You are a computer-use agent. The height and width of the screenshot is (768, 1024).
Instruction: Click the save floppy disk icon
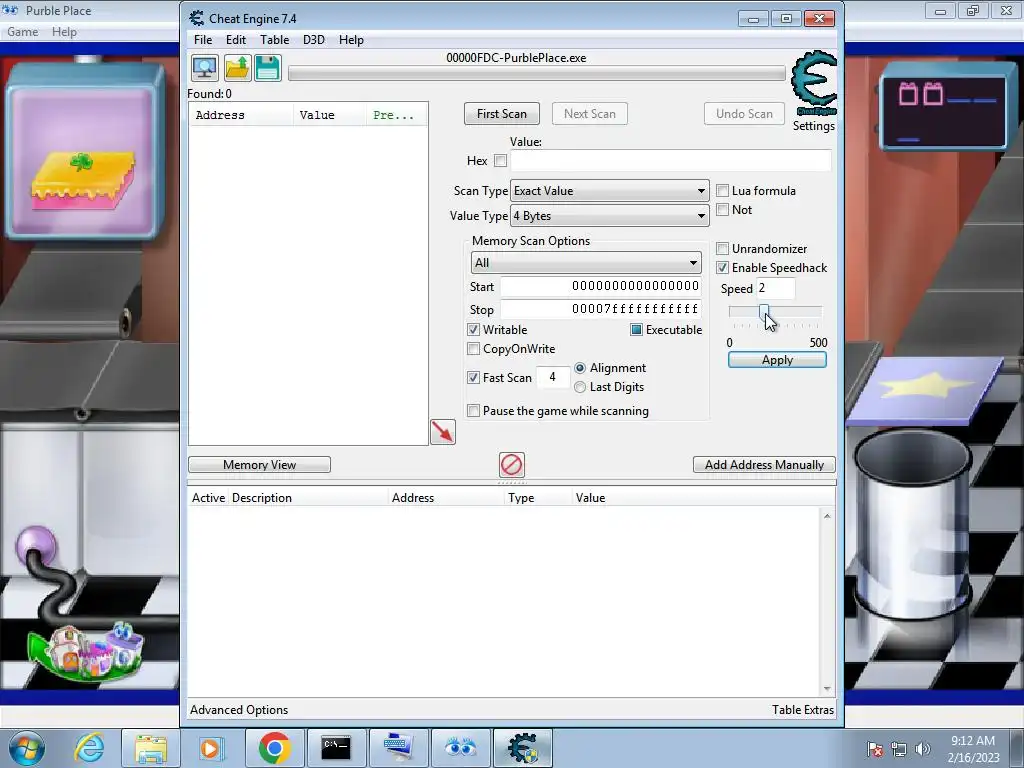point(268,68)
